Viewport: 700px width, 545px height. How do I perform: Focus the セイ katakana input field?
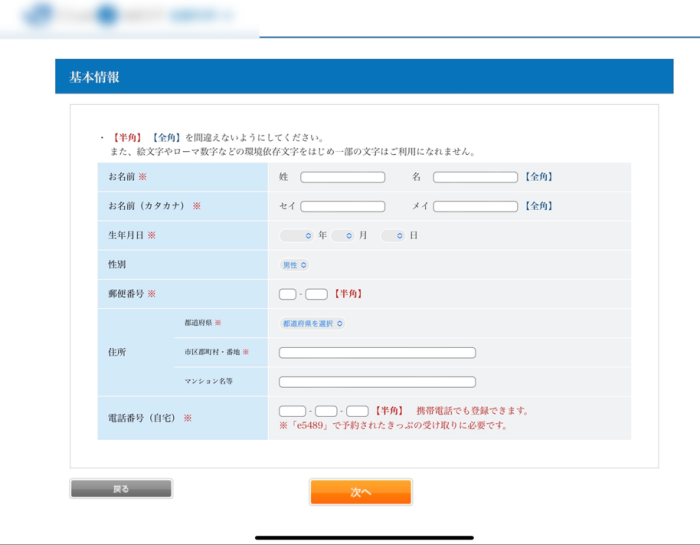click(342, 207)
